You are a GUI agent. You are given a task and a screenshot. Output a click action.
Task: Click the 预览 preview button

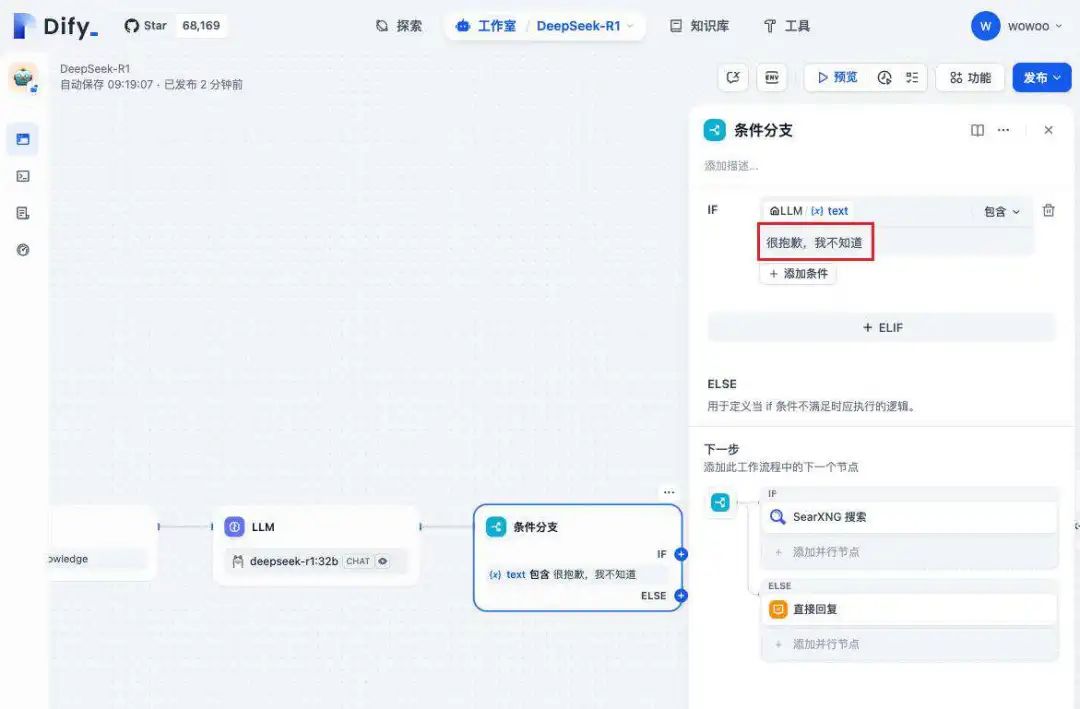click(838, 77)
